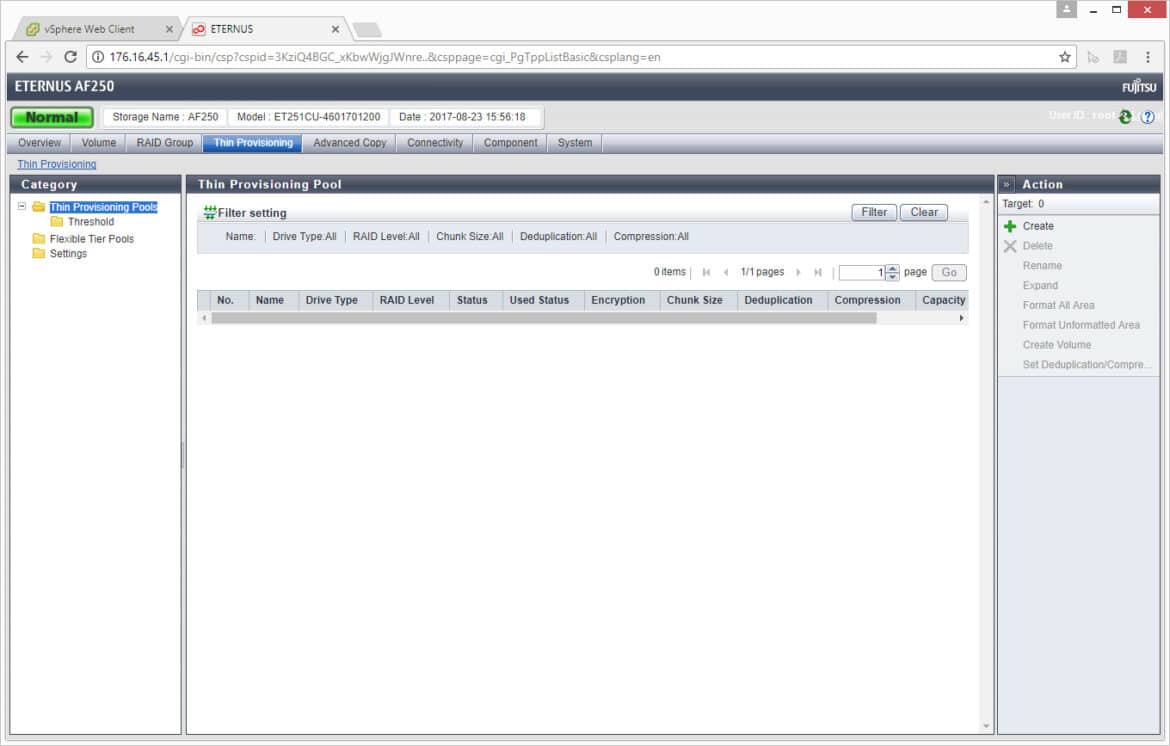This screenshot has height=746, width=1170.
Task: Click the site information icon in address bar
Action: point(98,57)
